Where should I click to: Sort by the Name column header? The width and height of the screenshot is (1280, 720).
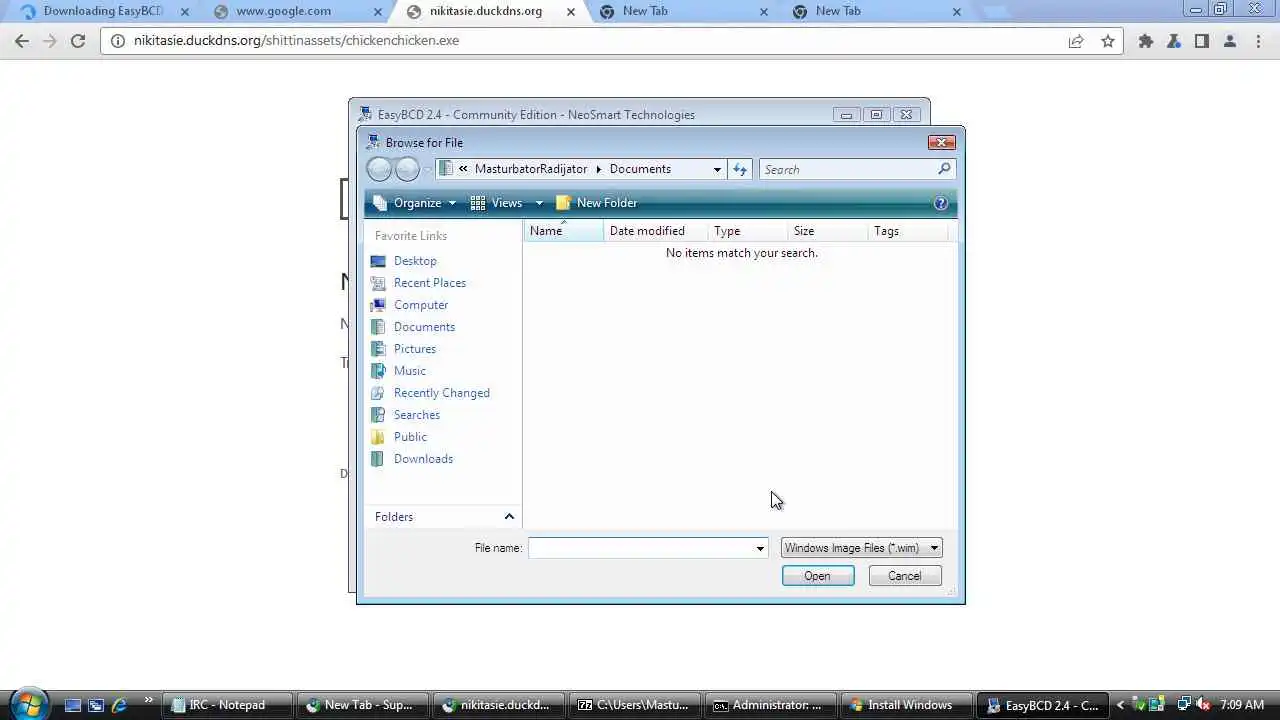[563, 231]
